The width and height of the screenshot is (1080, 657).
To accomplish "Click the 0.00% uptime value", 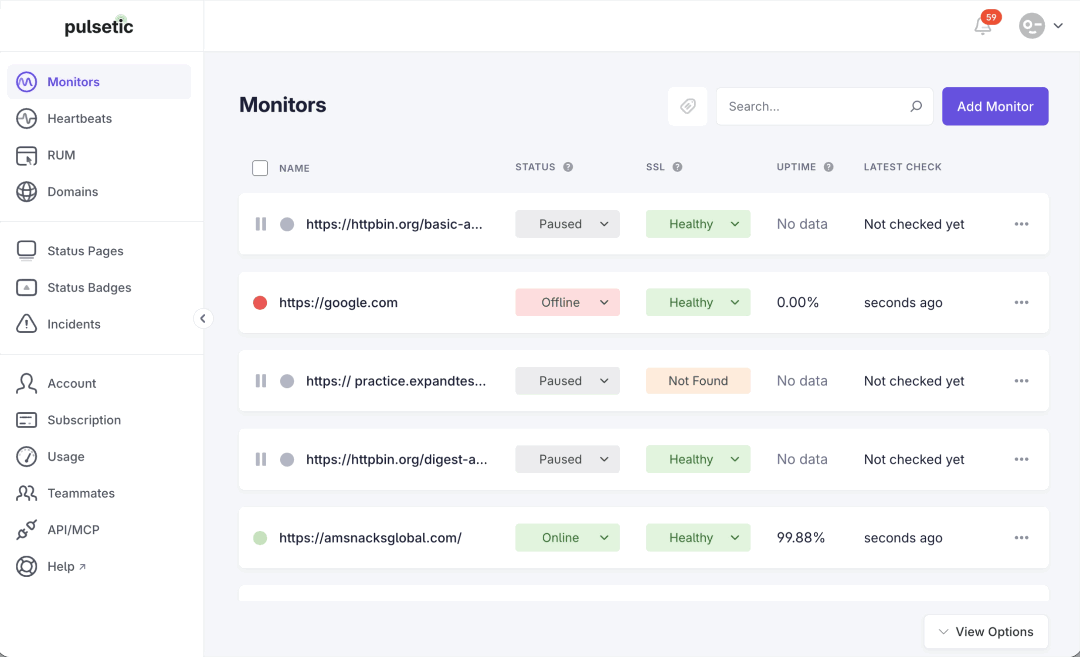I will coord(798,302).
